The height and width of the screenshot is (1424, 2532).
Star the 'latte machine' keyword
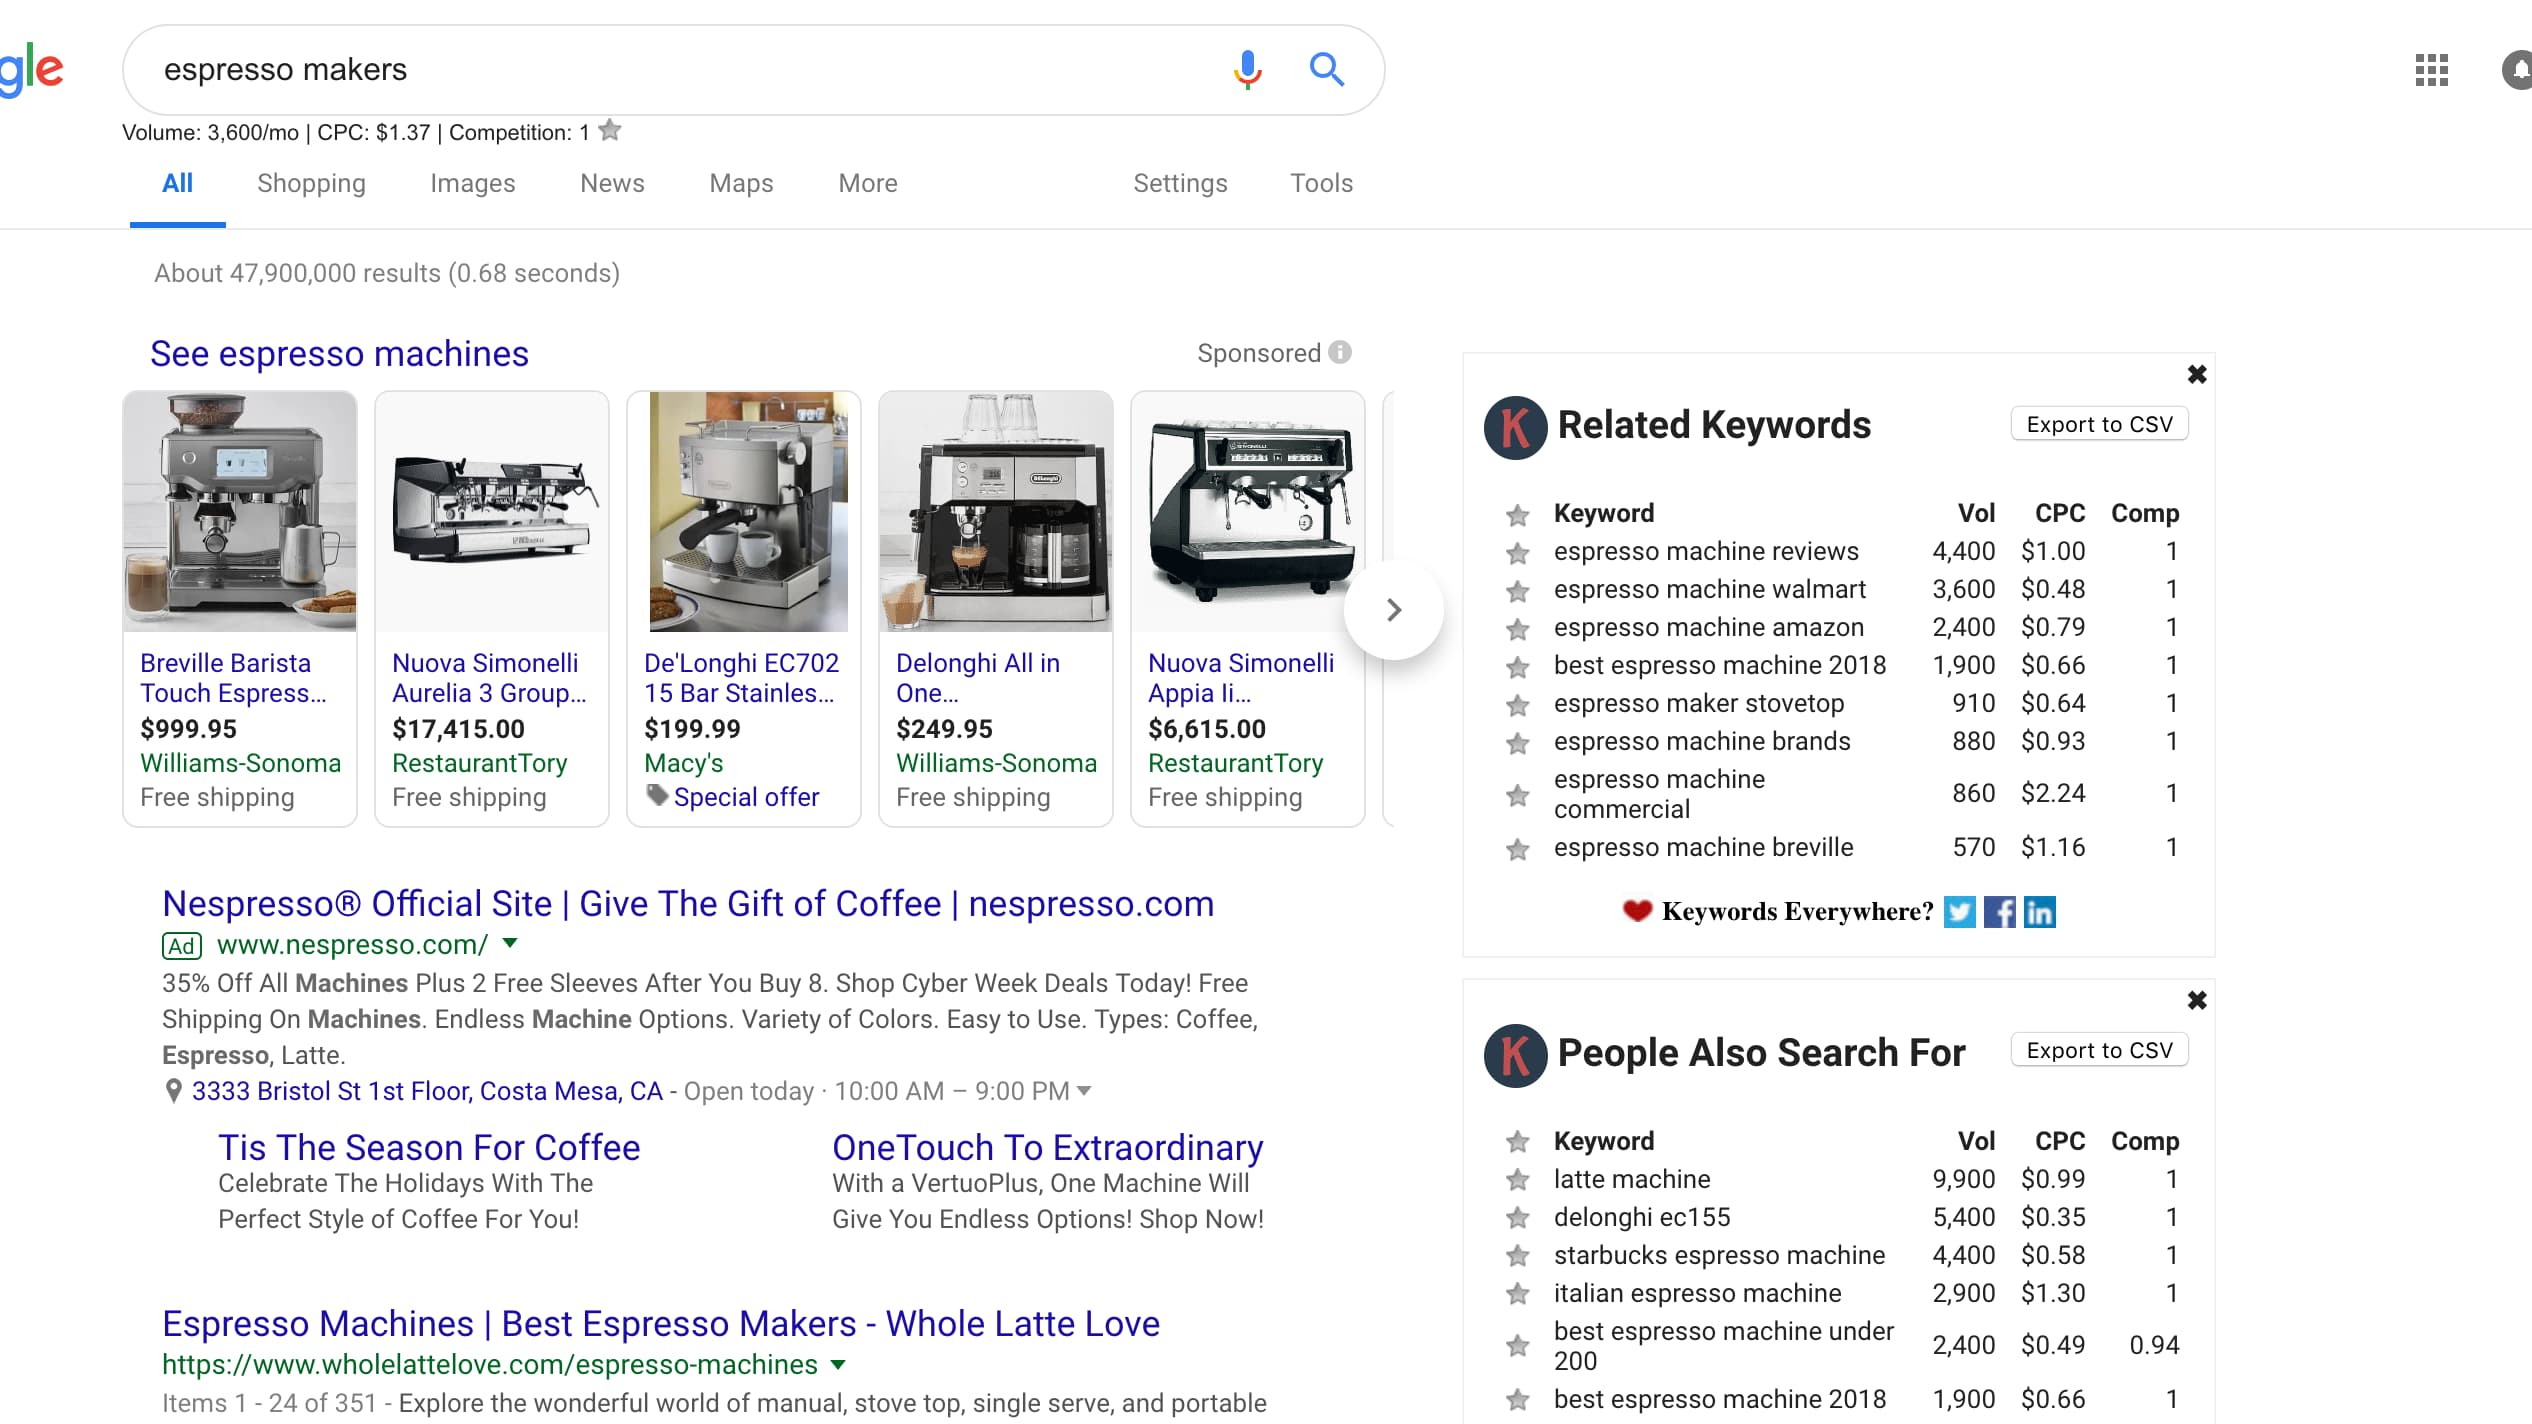coord(1517,1180)
